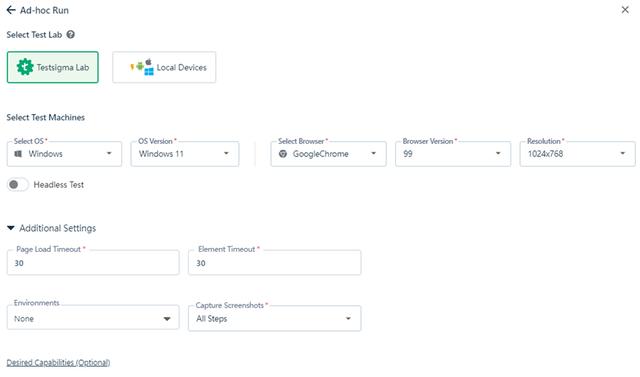Collapse the Additional Settings section
This screenshot has height=377, width=640.
11,228
